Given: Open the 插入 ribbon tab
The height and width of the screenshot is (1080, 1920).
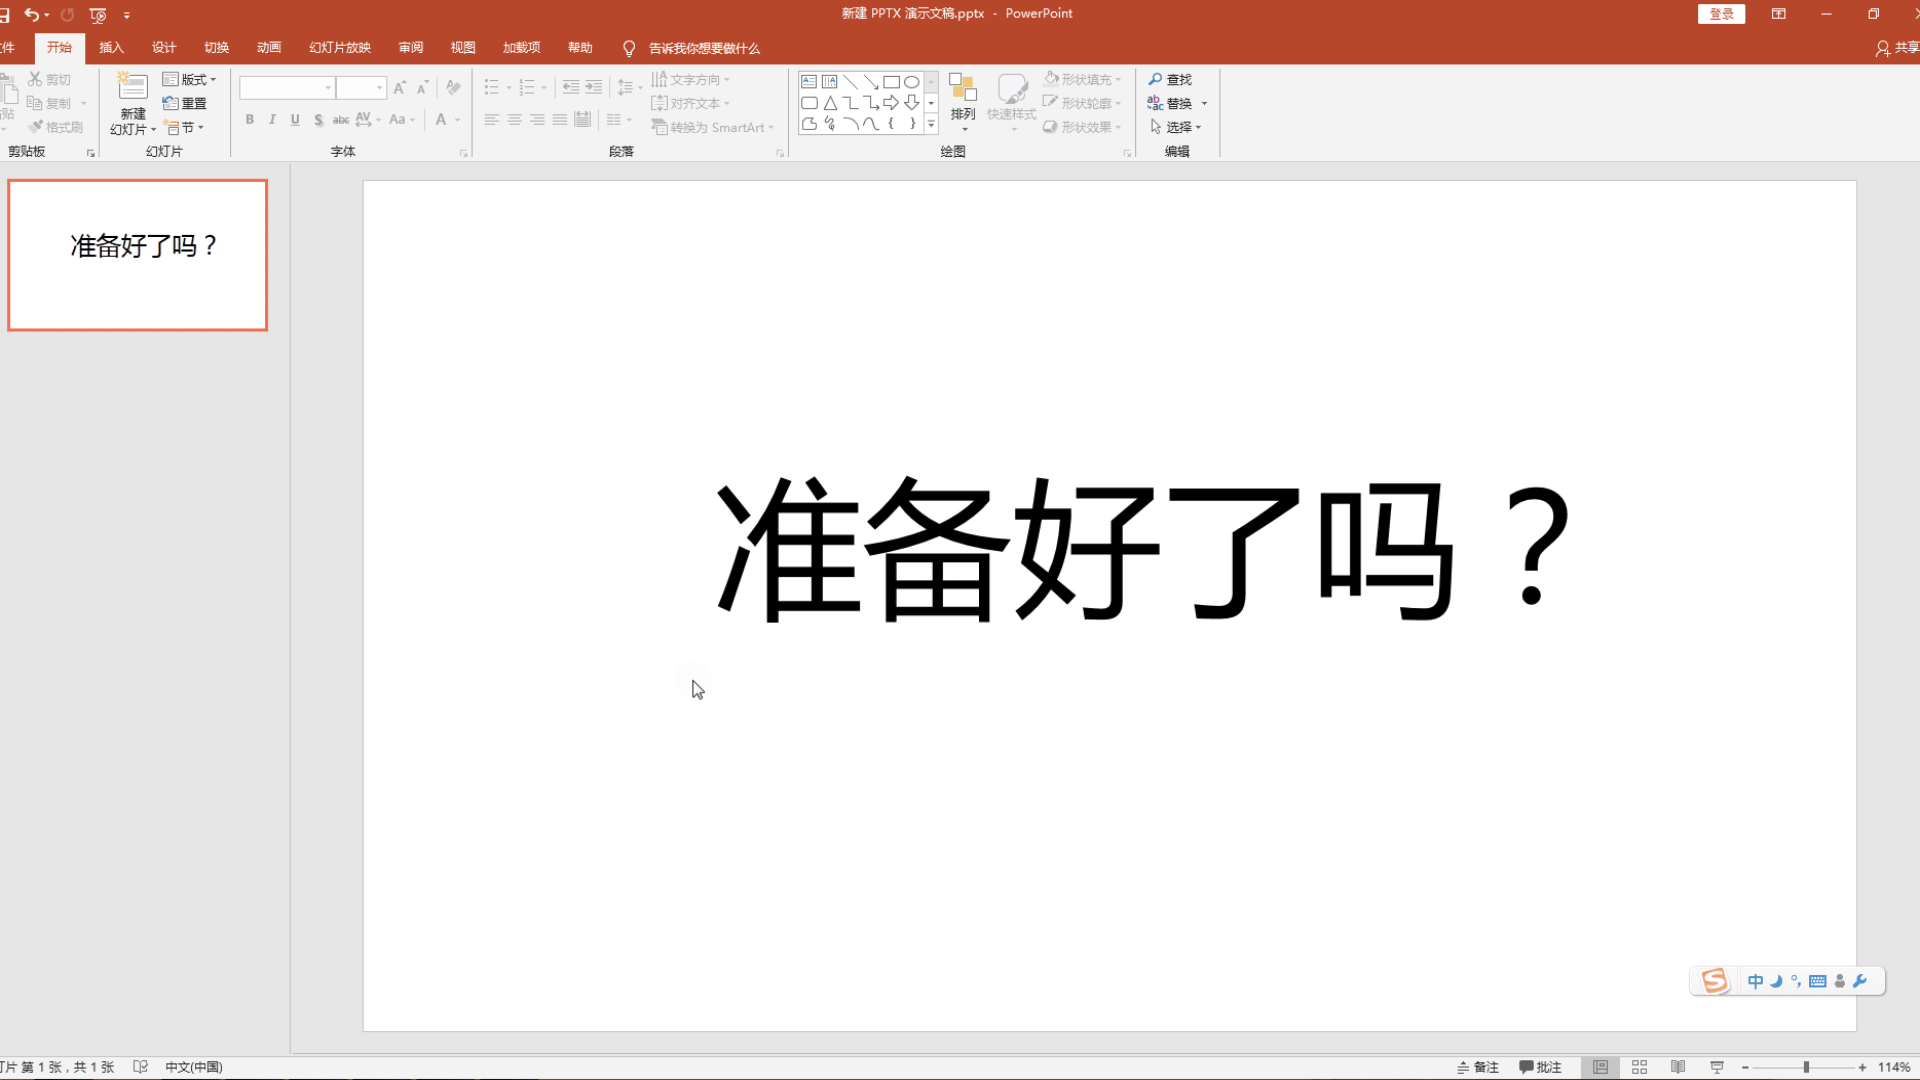Looking at the screenshot, I should [x=112, y=47].
